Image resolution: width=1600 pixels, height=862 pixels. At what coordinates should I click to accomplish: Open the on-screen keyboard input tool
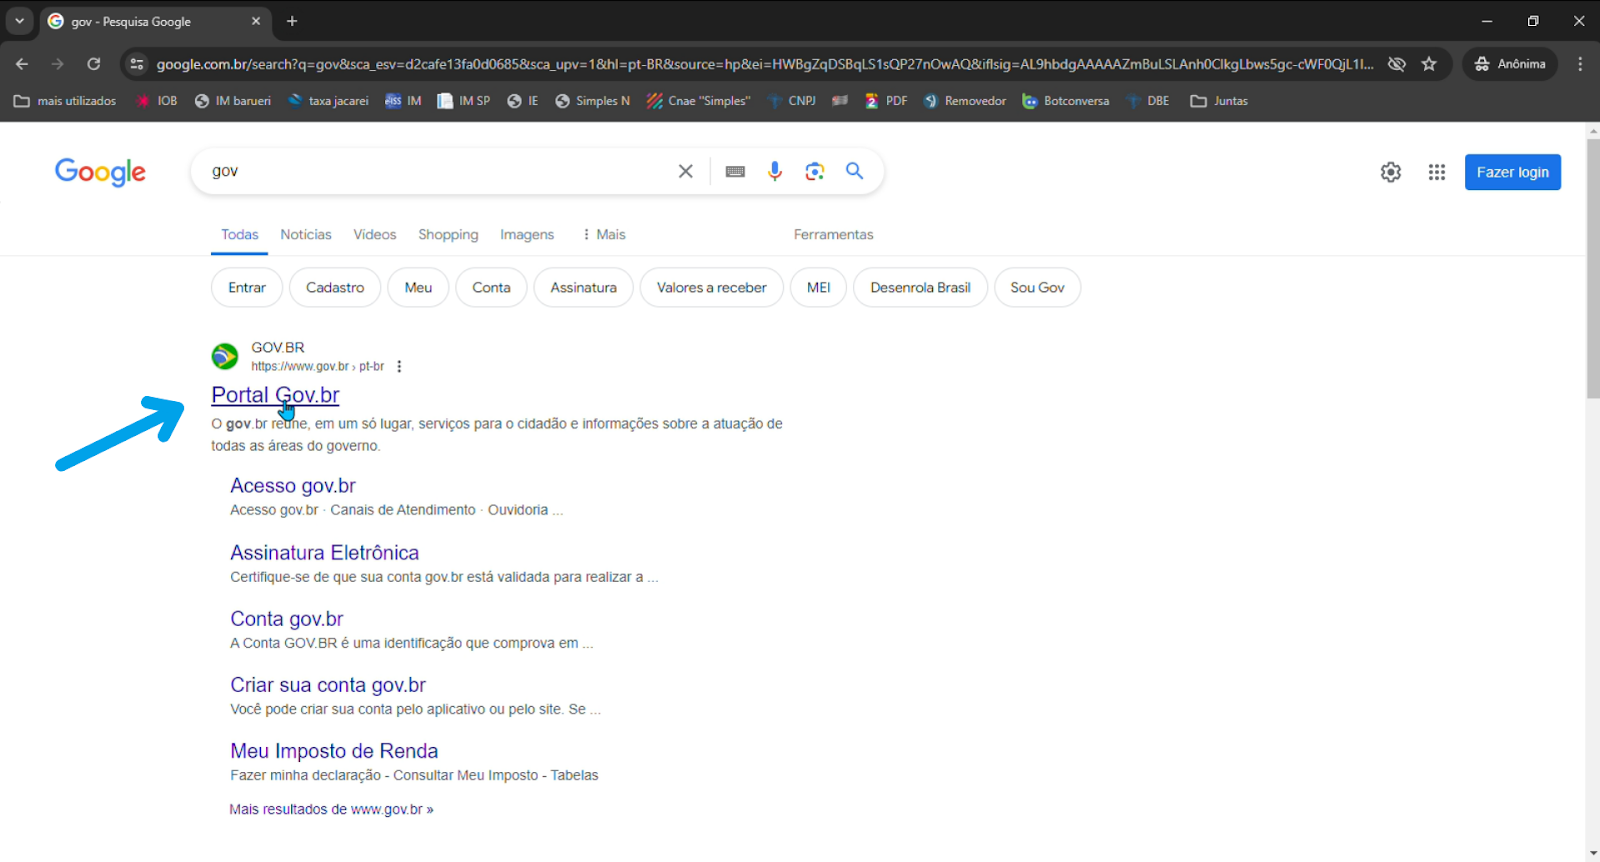pos(735,171)
